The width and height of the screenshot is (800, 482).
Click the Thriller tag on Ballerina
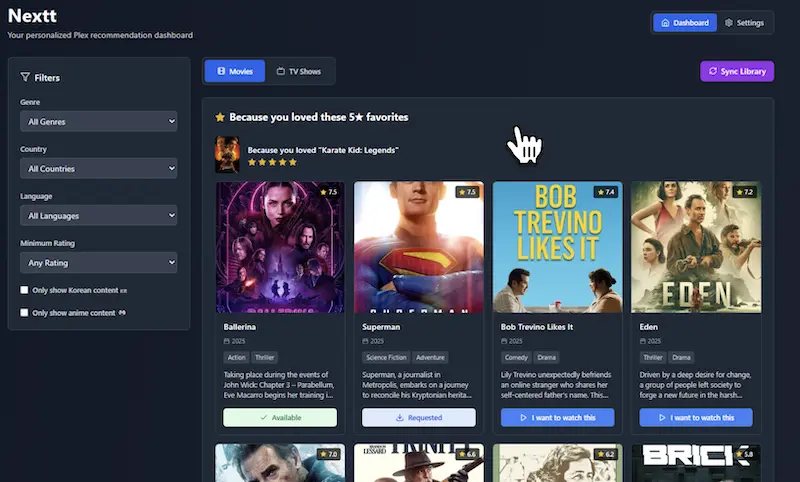coord(264,358)
